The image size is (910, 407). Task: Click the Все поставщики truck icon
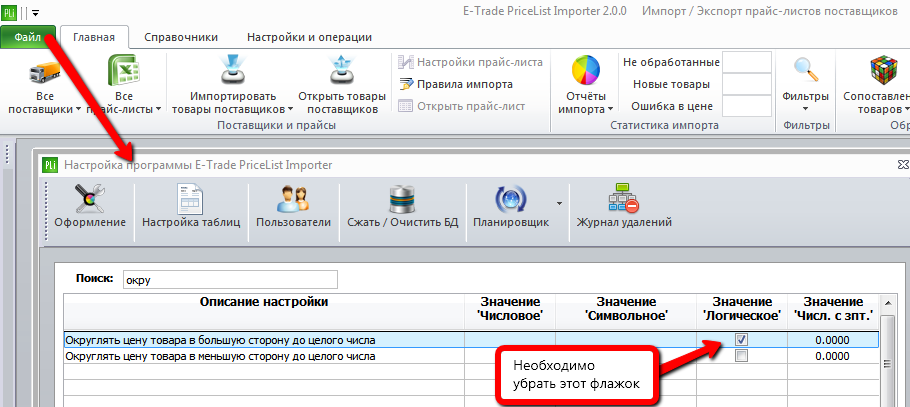[x=45, y=72]
